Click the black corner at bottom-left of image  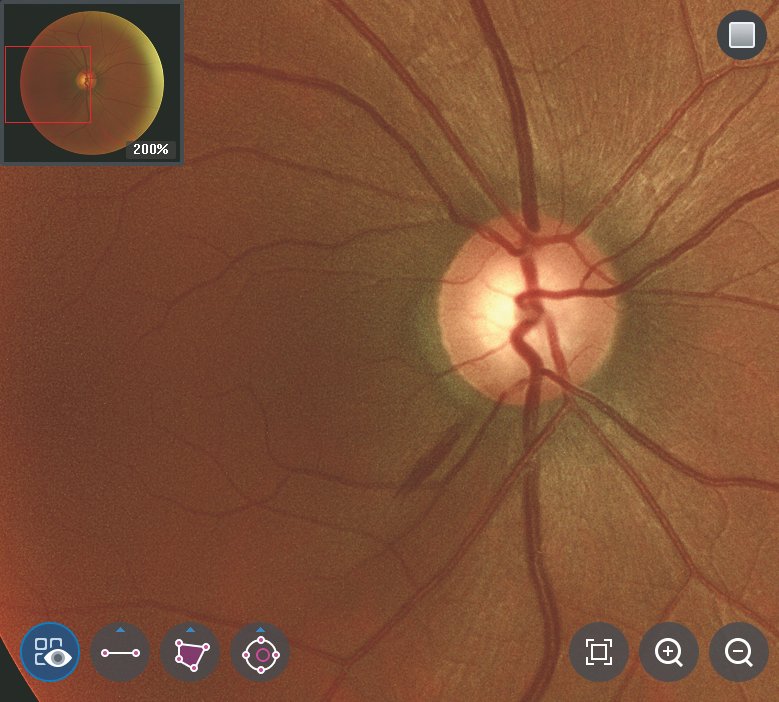(10, 690)
